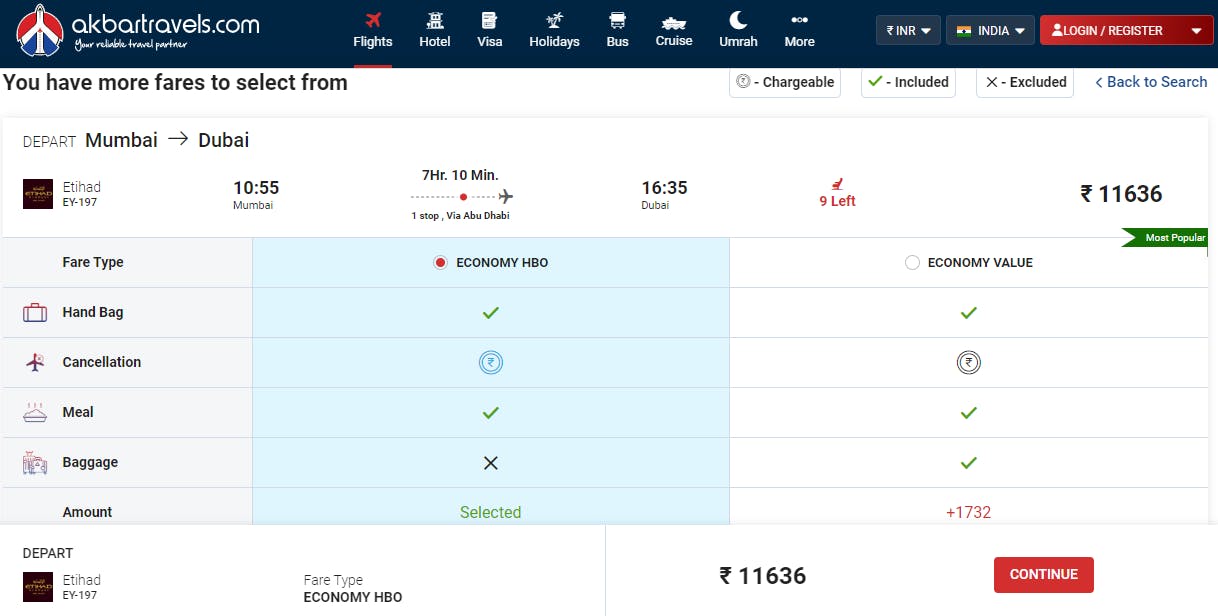Click the Most Popular ribbon tag
The height and width of the screenshot is (616, 1218).
[x=1164, y=238]
